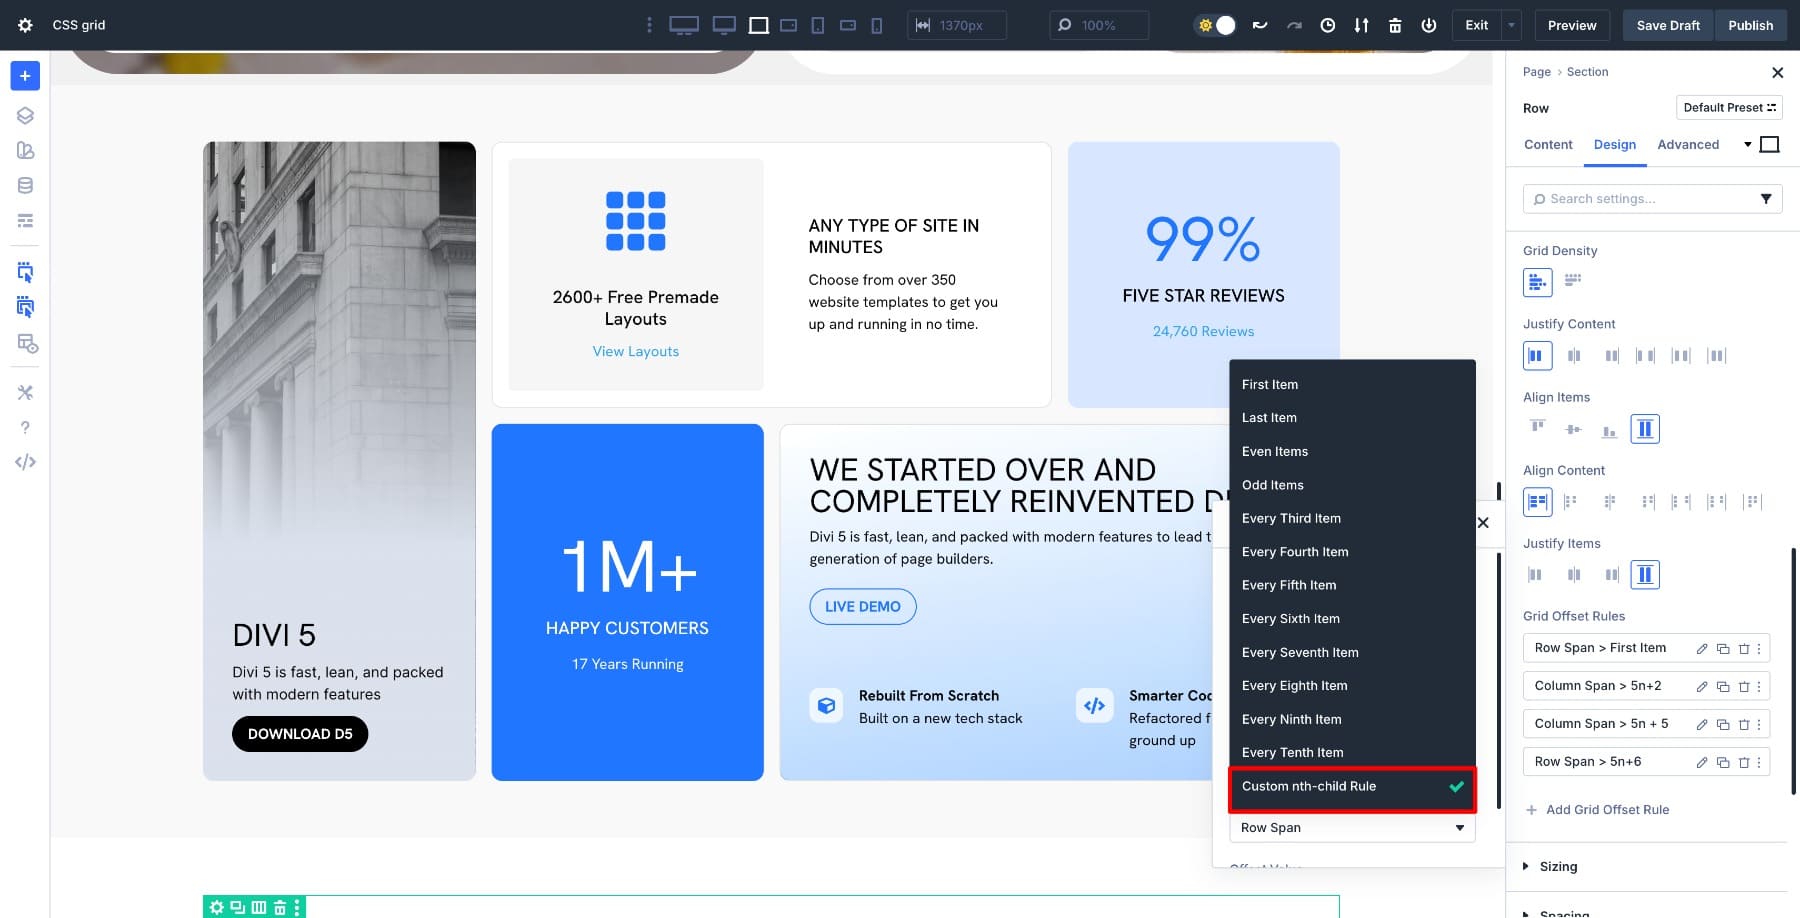Expand the Sizing settings section
The image size is (1800, 918).
(1558, 867)
